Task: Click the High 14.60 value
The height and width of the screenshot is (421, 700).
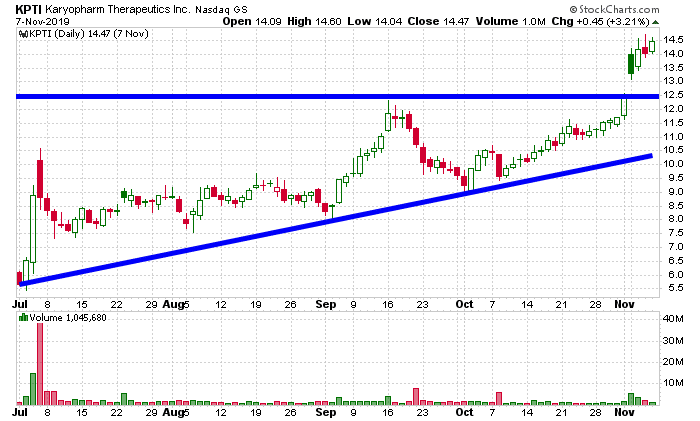Action: click(314, 21)
